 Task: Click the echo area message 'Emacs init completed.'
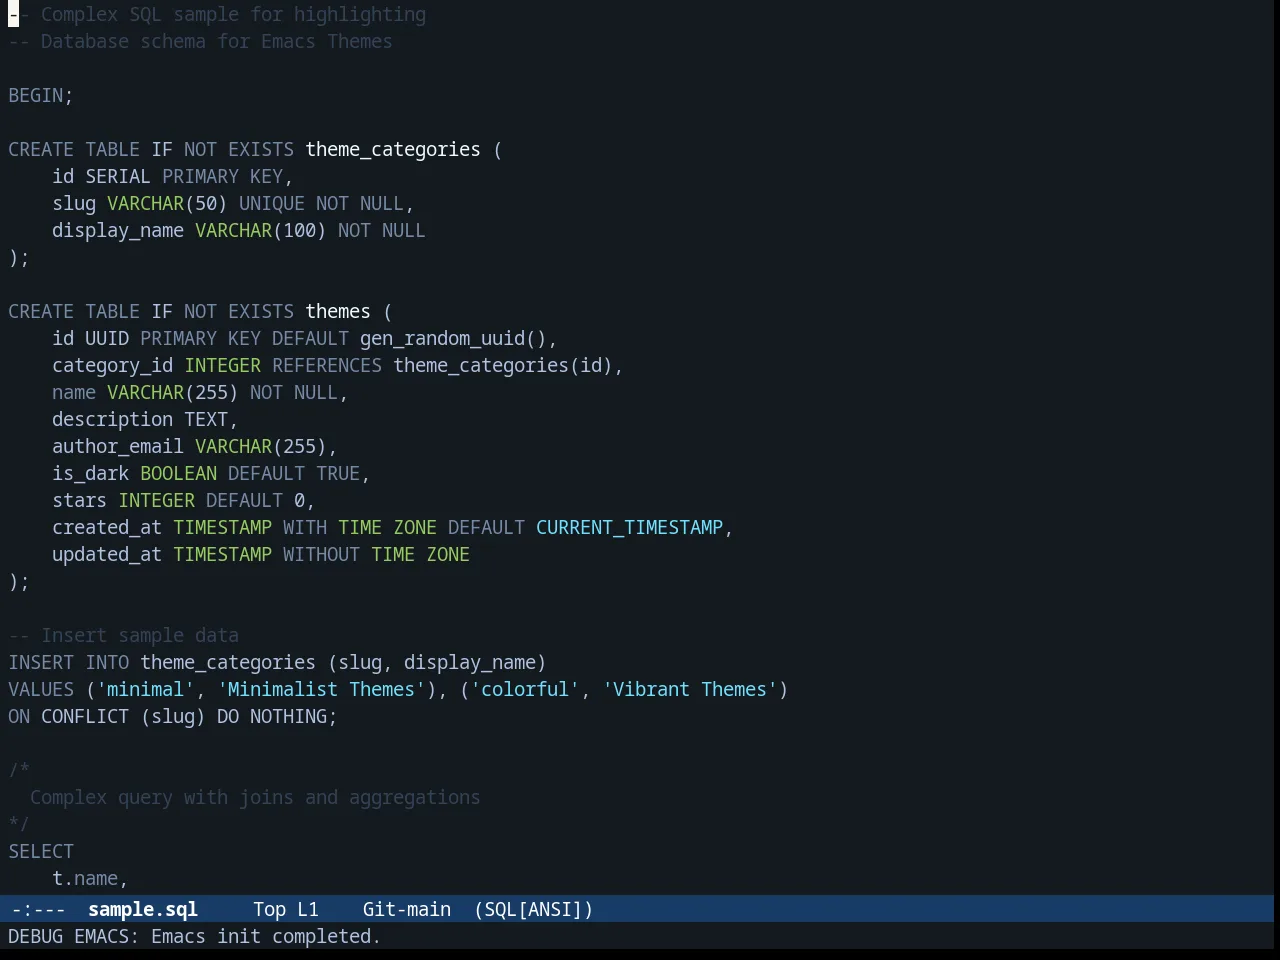point(266,936)
